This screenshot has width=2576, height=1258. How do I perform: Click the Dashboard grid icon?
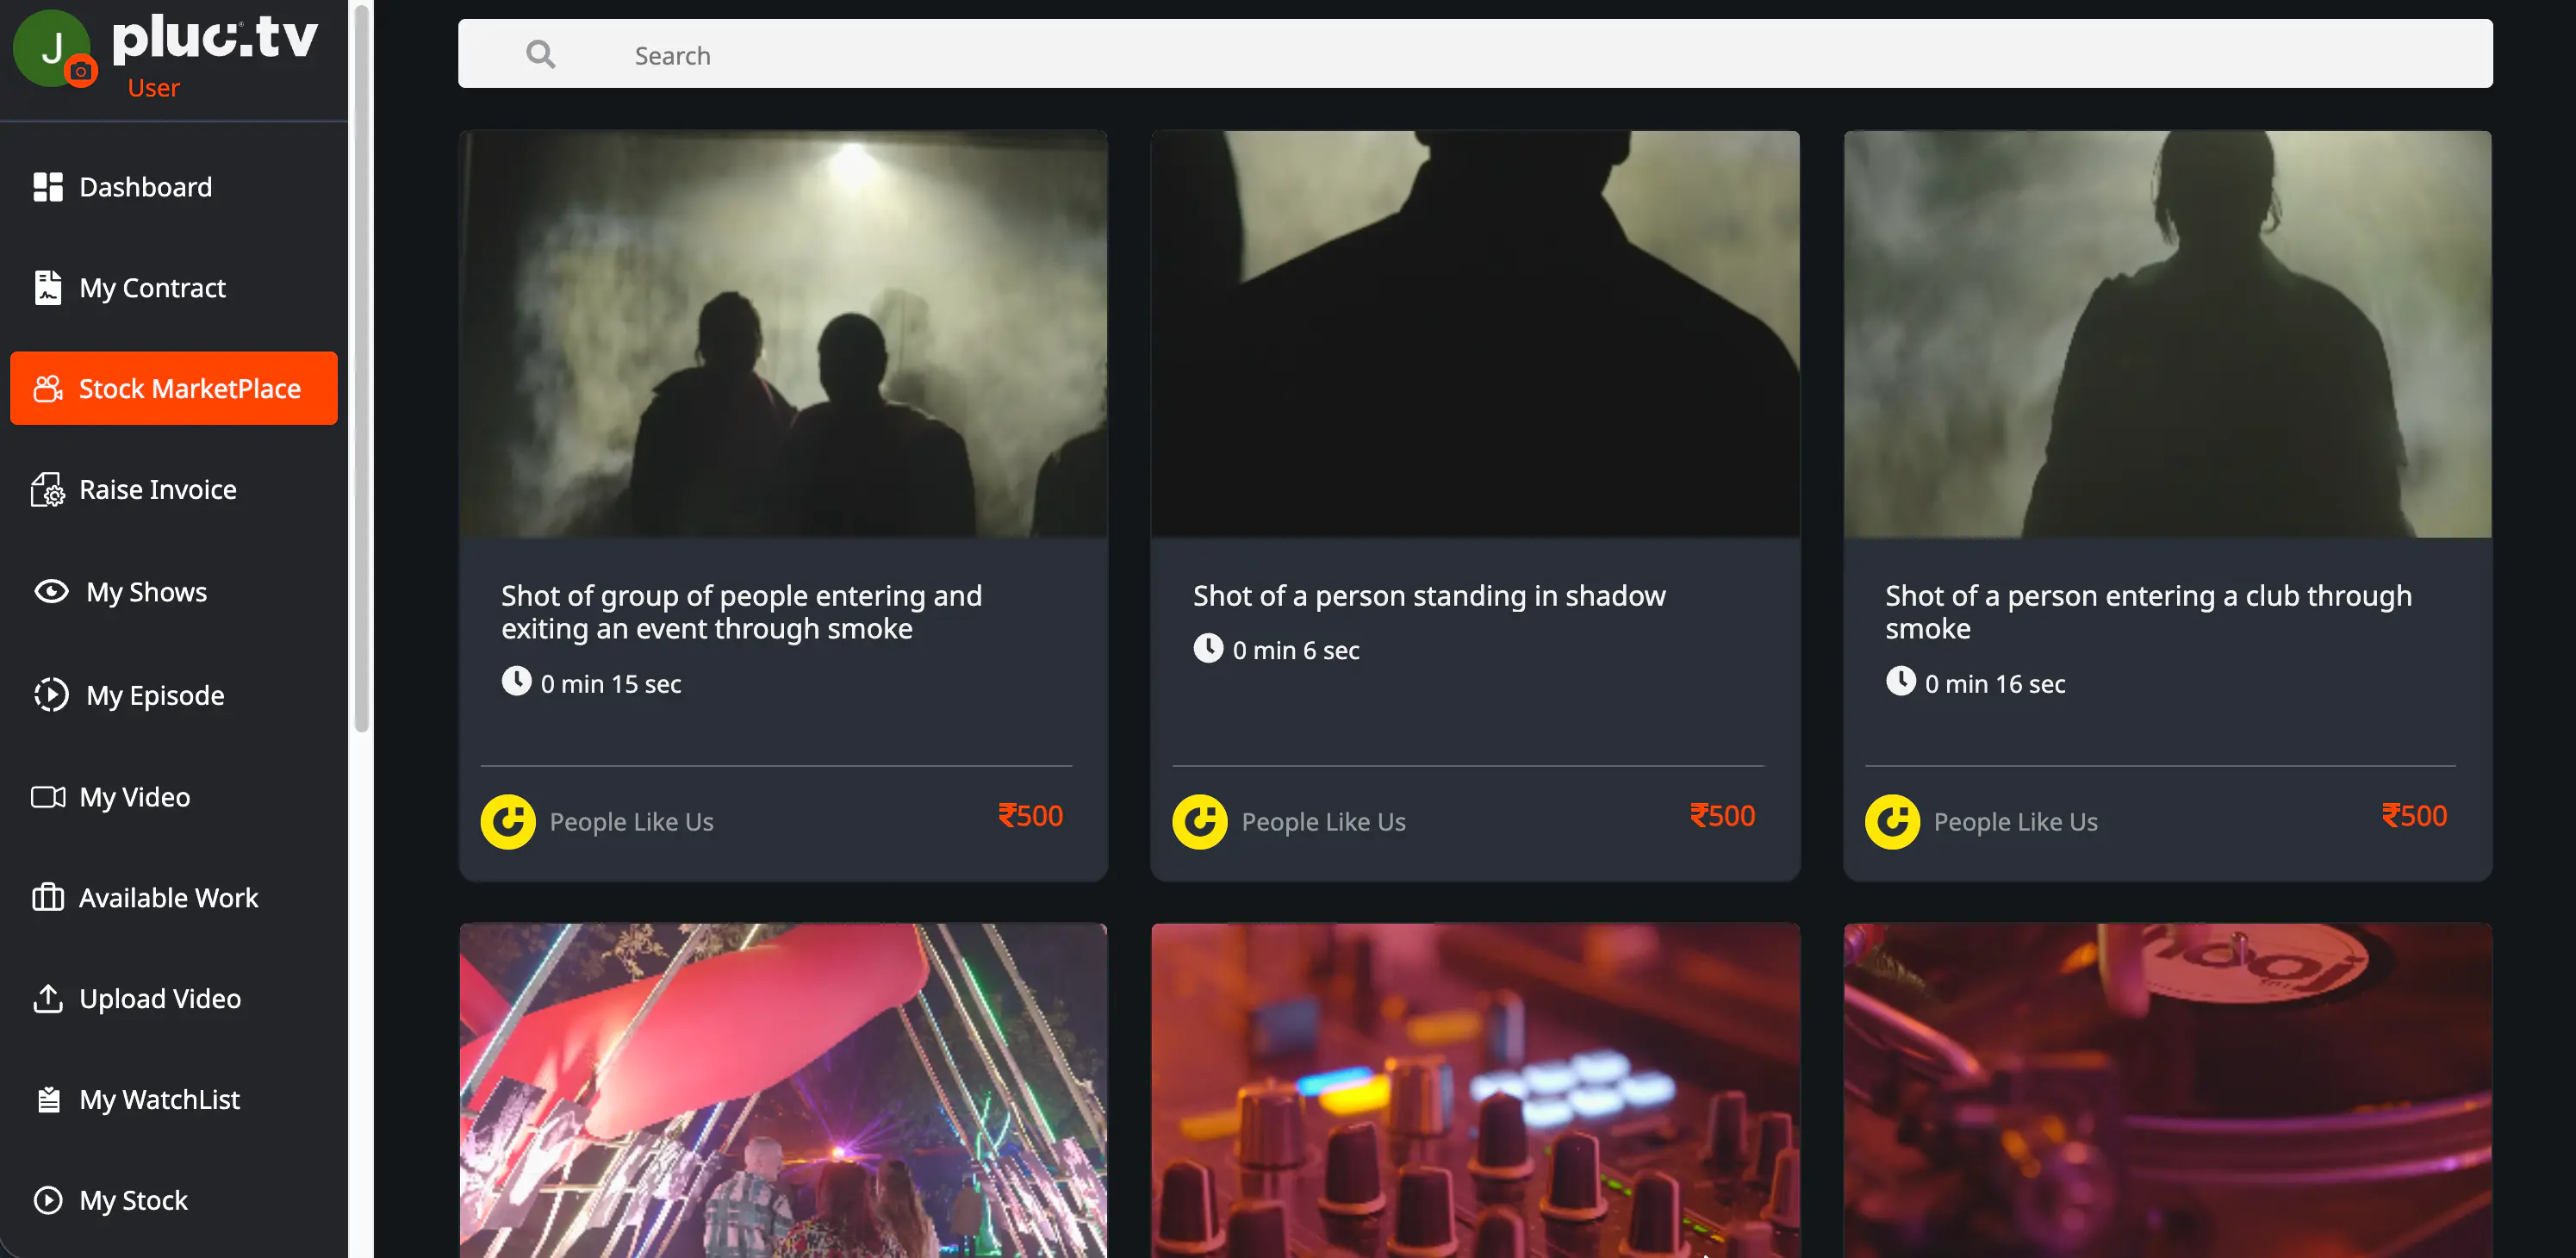pyautogui.click(x=47, y=187)
